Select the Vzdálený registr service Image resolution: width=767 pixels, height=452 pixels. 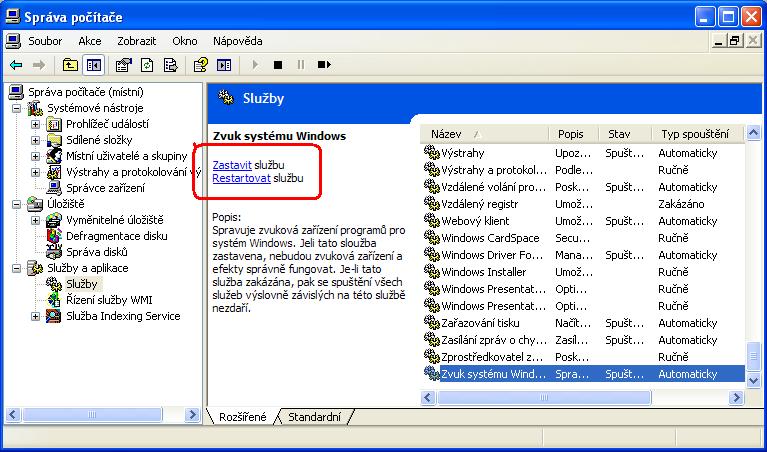(583, 204)
